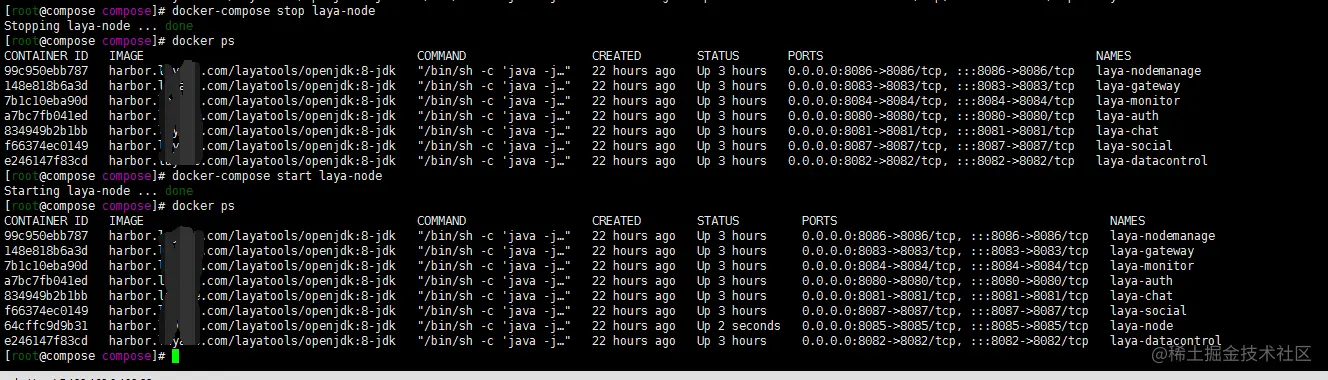Select 7b1c10eba90d in the listing after the stop command

[x=46, y=101]
